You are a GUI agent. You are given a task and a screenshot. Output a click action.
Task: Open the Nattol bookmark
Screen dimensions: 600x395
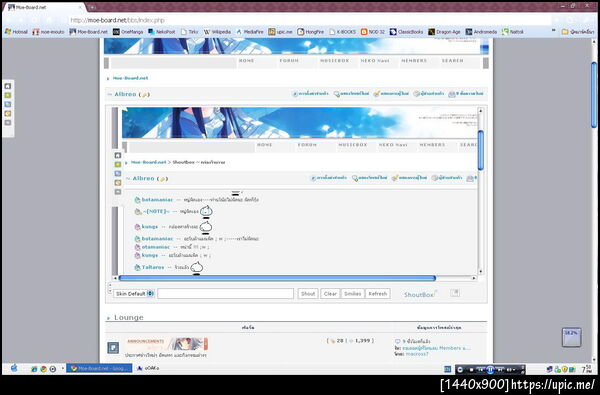(513, 32)
